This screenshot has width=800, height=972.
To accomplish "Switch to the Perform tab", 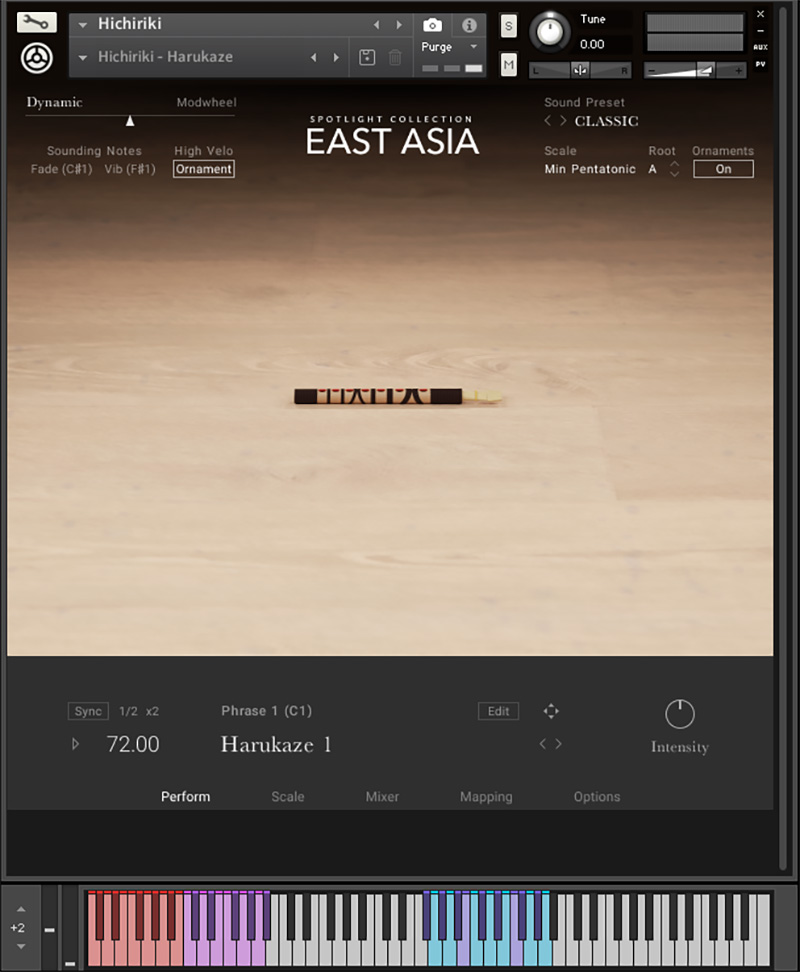I will point(185,797).
